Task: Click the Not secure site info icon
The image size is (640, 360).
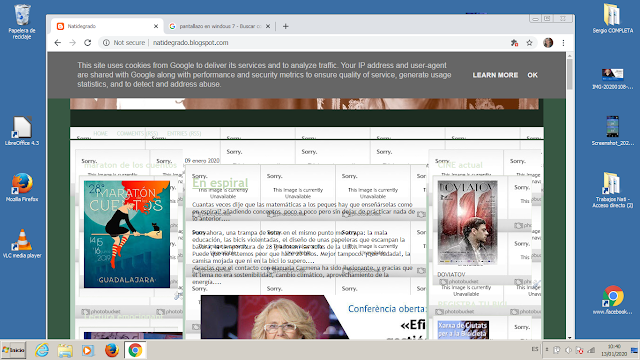Action: 106,42
